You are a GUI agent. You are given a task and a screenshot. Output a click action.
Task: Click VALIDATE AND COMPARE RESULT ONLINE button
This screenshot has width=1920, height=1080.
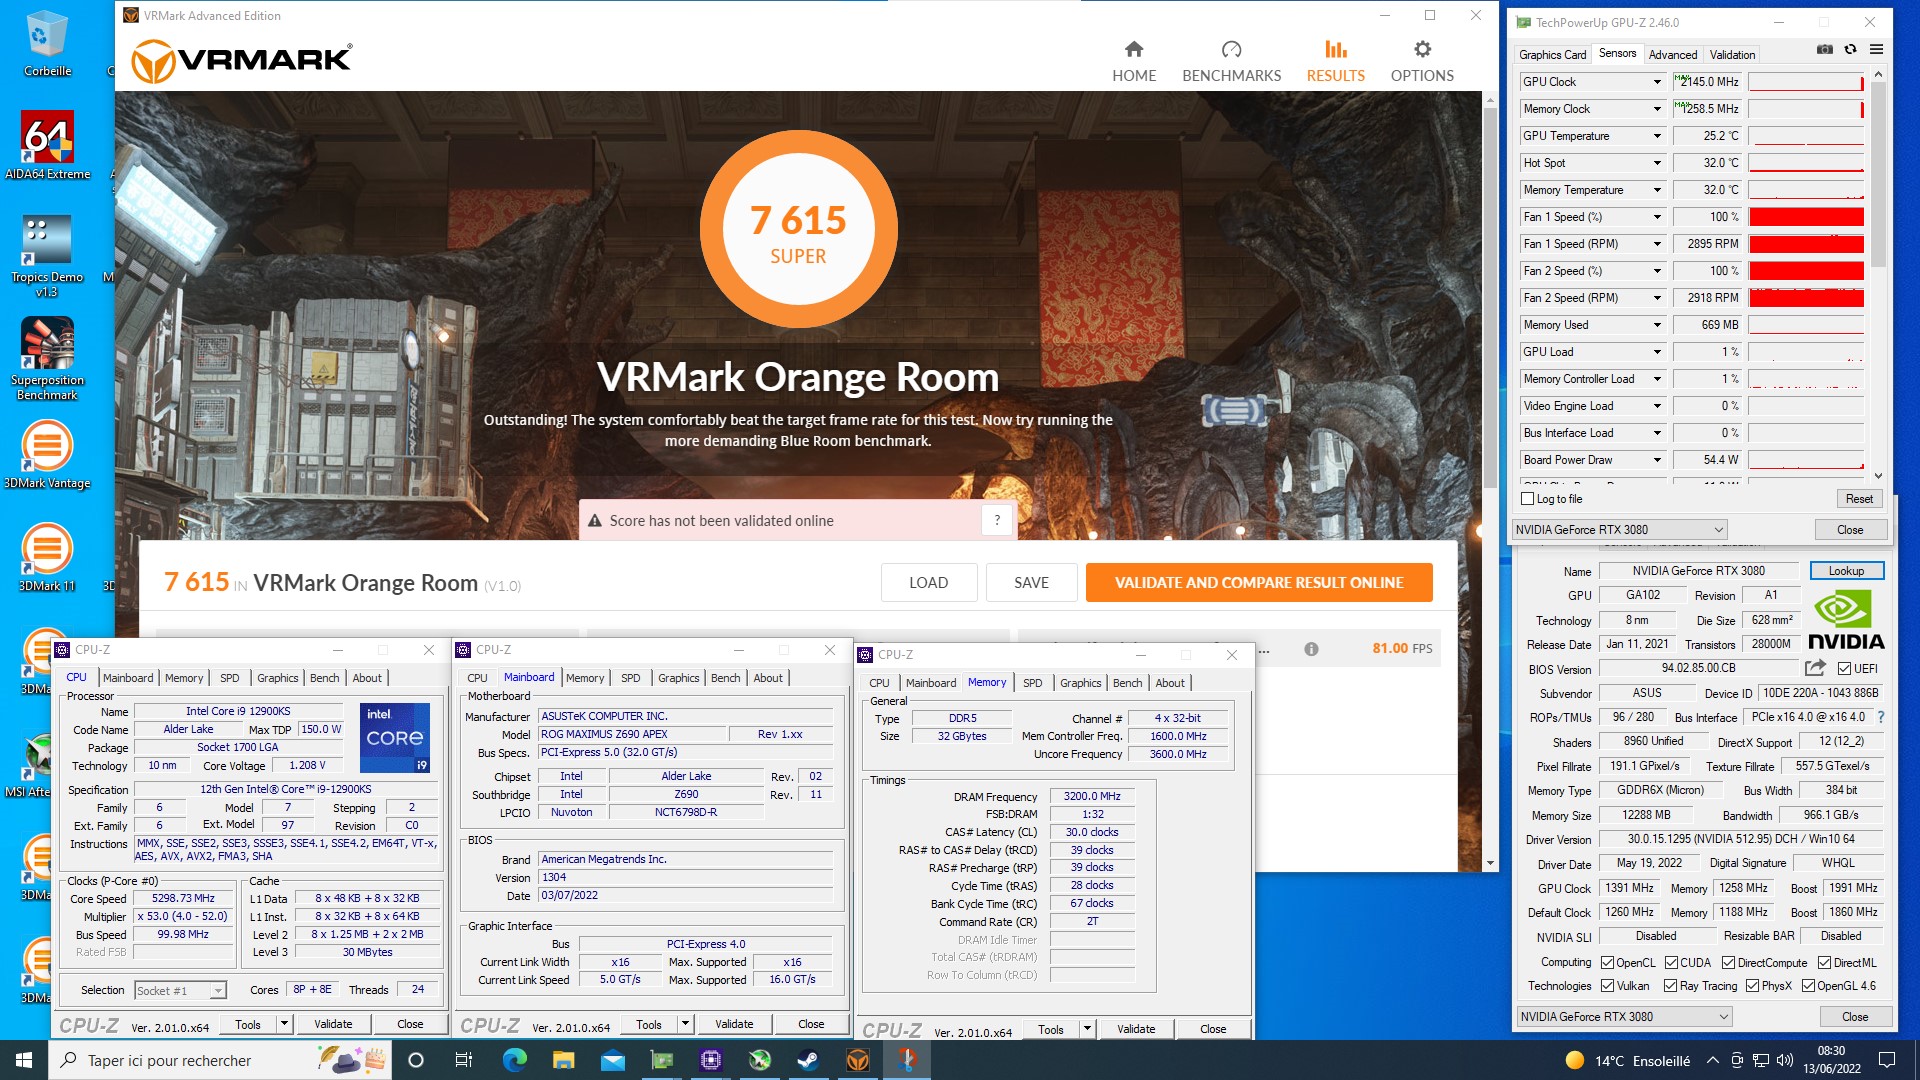[x=1259, y=583]
